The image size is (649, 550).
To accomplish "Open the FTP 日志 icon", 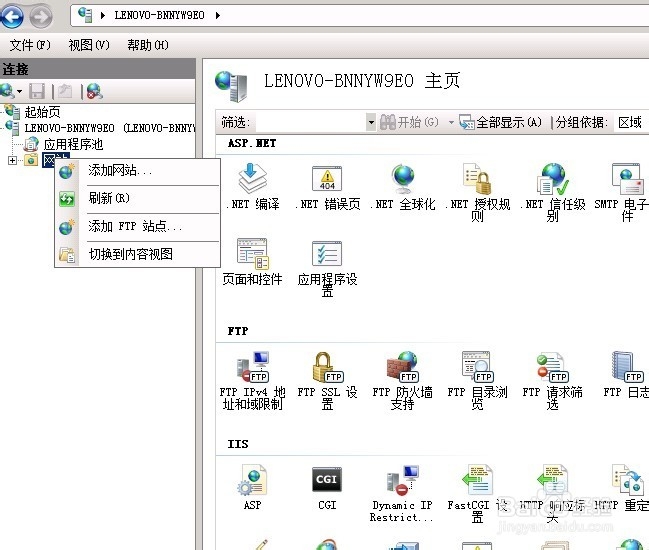I will tap(627, 367).
